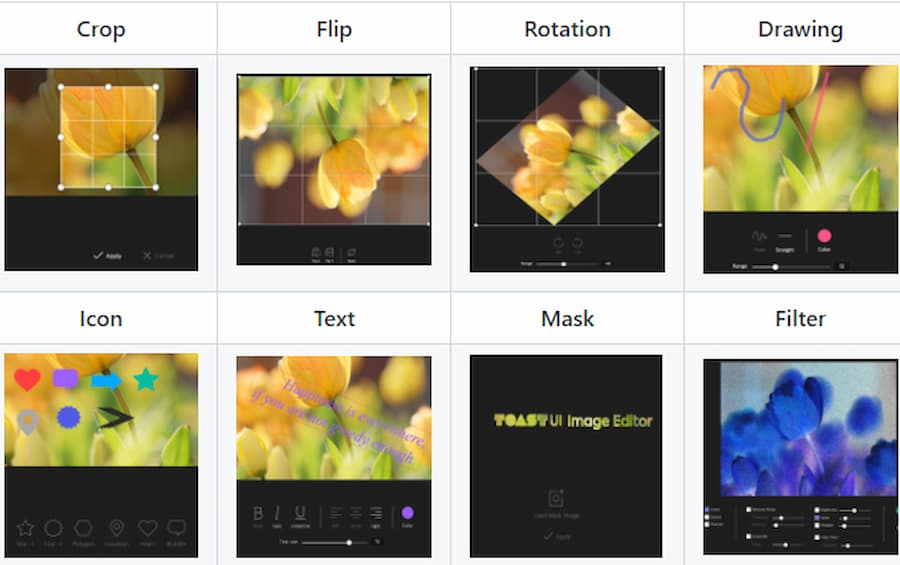Select the Straight line drawing icon
Image resolution: width=900 pixels, height=565 pixels.
pyautogui.click(x=786, y=237)
